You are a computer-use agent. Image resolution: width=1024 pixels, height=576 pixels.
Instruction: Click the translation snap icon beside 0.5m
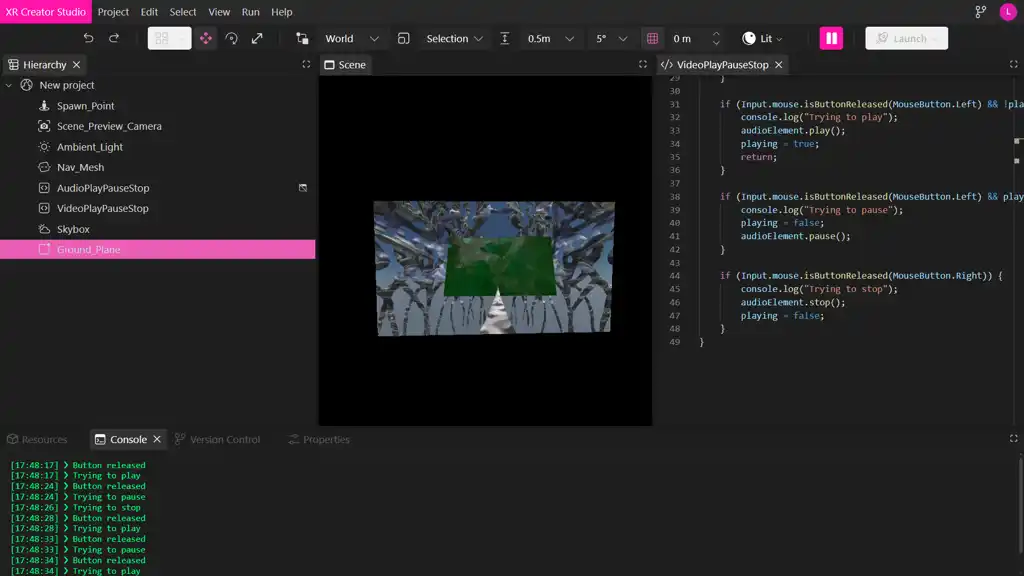coord(505,39)
